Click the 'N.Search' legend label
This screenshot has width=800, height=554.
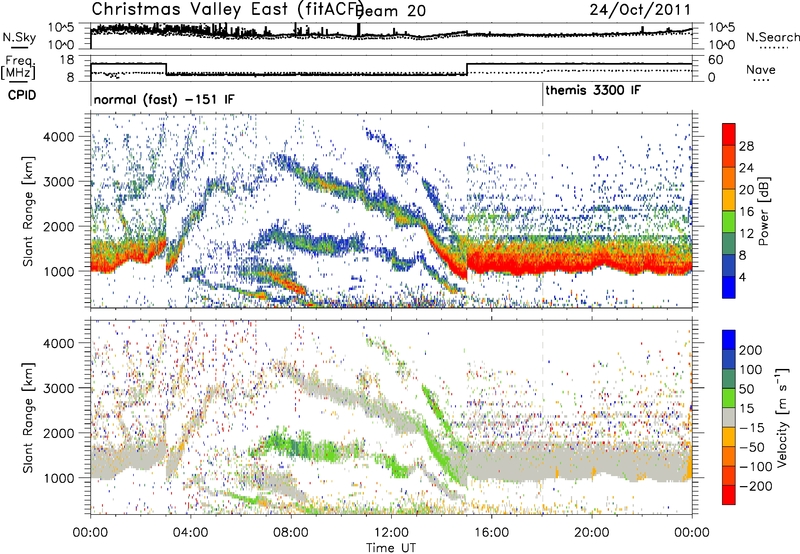tap(772, 37)
